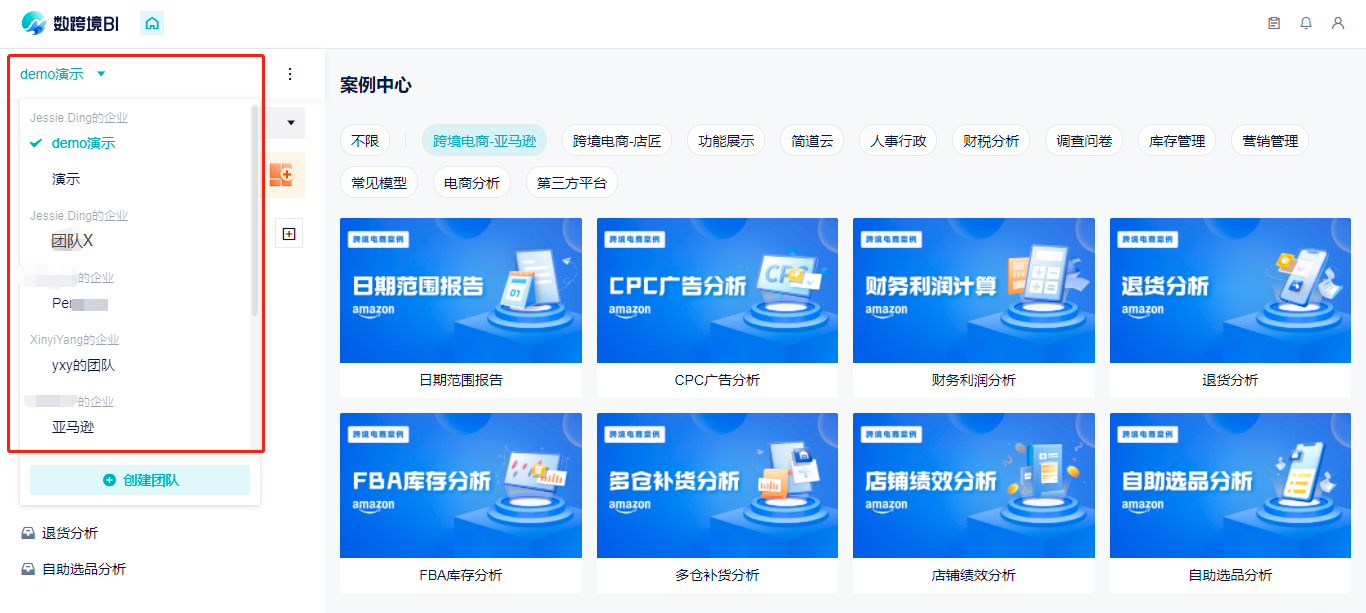Click the 创建团队 button
This screenshot has width=1366, height=613.
(x=140, y=480)
